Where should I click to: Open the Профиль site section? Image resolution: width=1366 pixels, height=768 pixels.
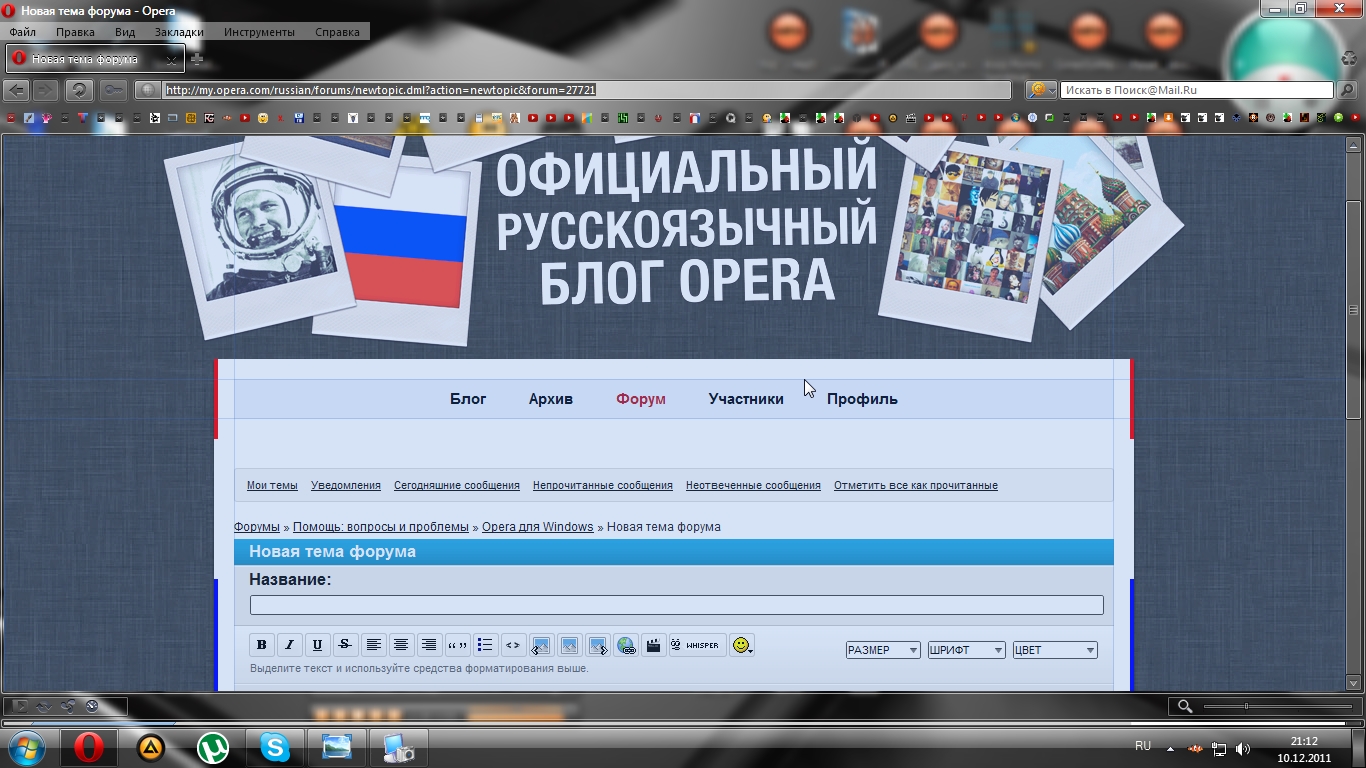point(862,399)
